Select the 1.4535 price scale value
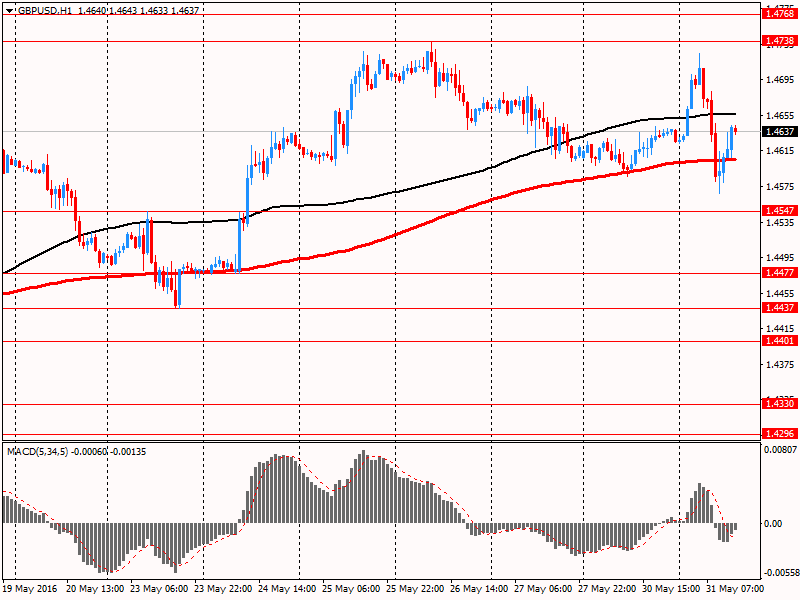Screen dimensions: 800x600 [x=781, y=222]
